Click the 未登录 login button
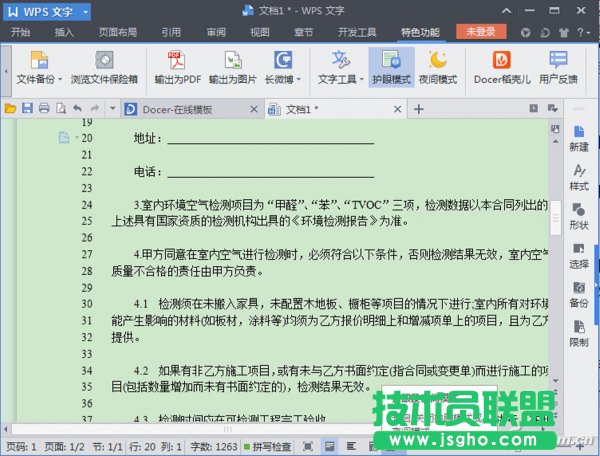The width and height of the screenshot is (600, 456). tap(481, 31)
